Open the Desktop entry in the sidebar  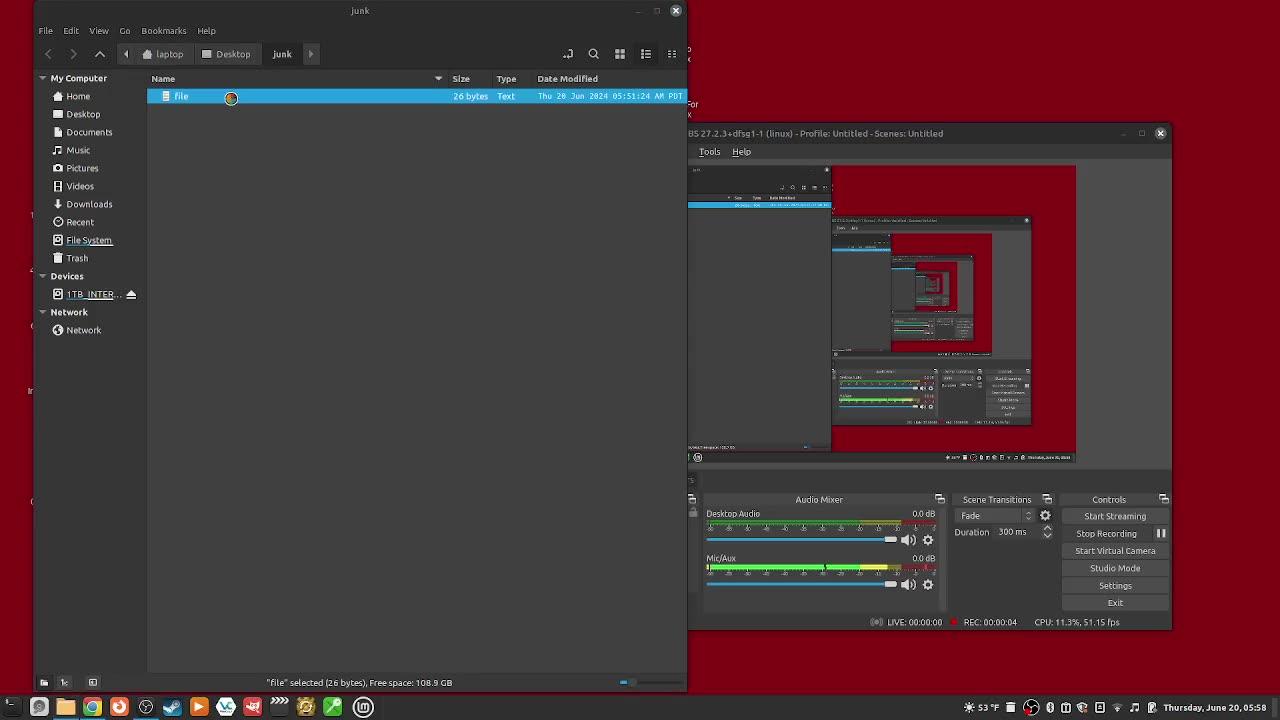click(83, 114)
